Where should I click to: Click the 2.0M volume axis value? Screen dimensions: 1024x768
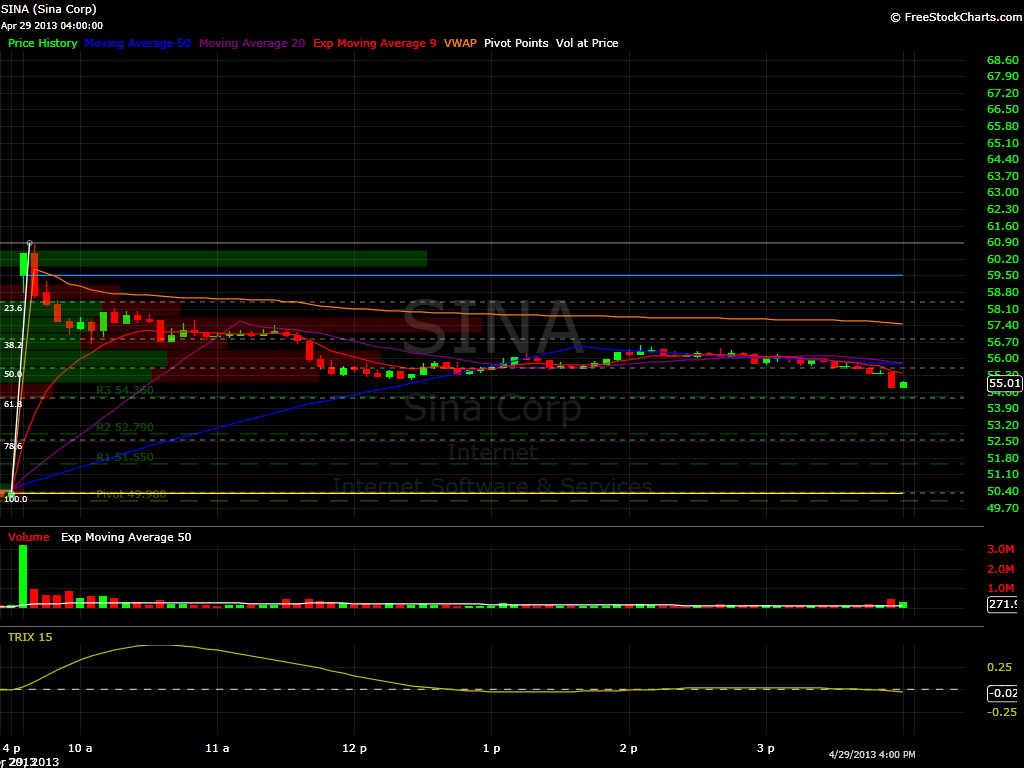point(1000,569)
